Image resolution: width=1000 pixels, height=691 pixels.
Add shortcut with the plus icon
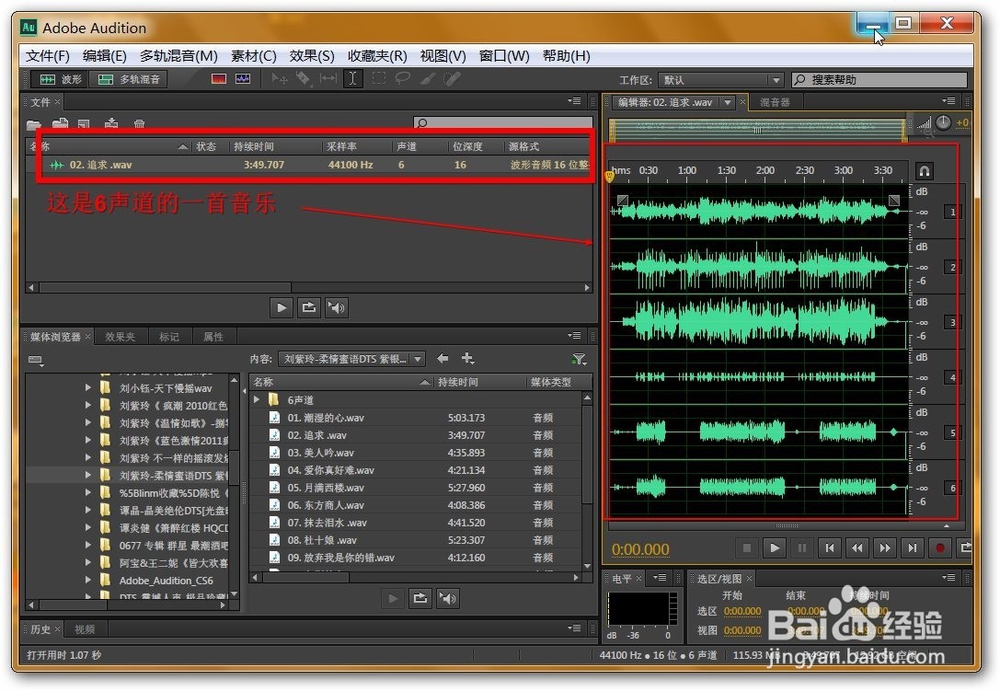coord(467,359)
